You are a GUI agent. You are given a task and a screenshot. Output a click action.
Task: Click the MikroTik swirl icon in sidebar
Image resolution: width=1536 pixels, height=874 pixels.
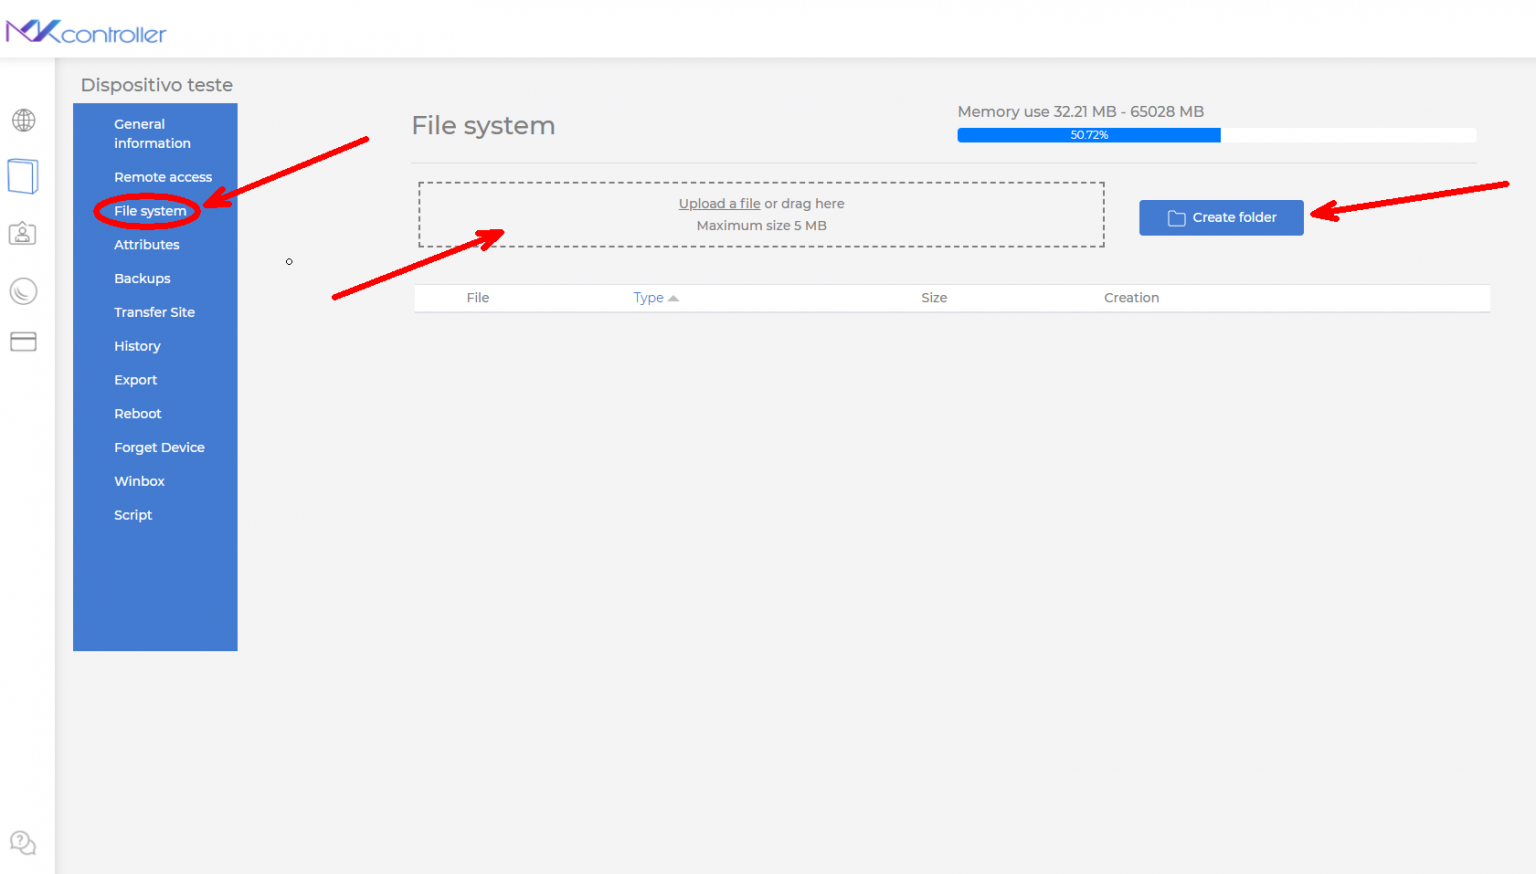pyautogui.click(x=23, y=291)
